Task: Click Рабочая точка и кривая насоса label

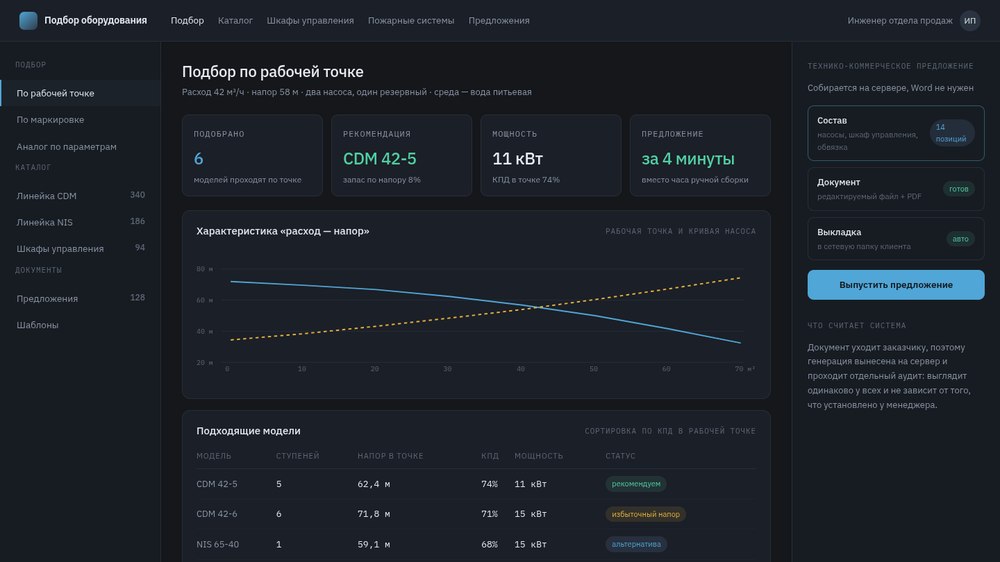Action: click(680, 232)
